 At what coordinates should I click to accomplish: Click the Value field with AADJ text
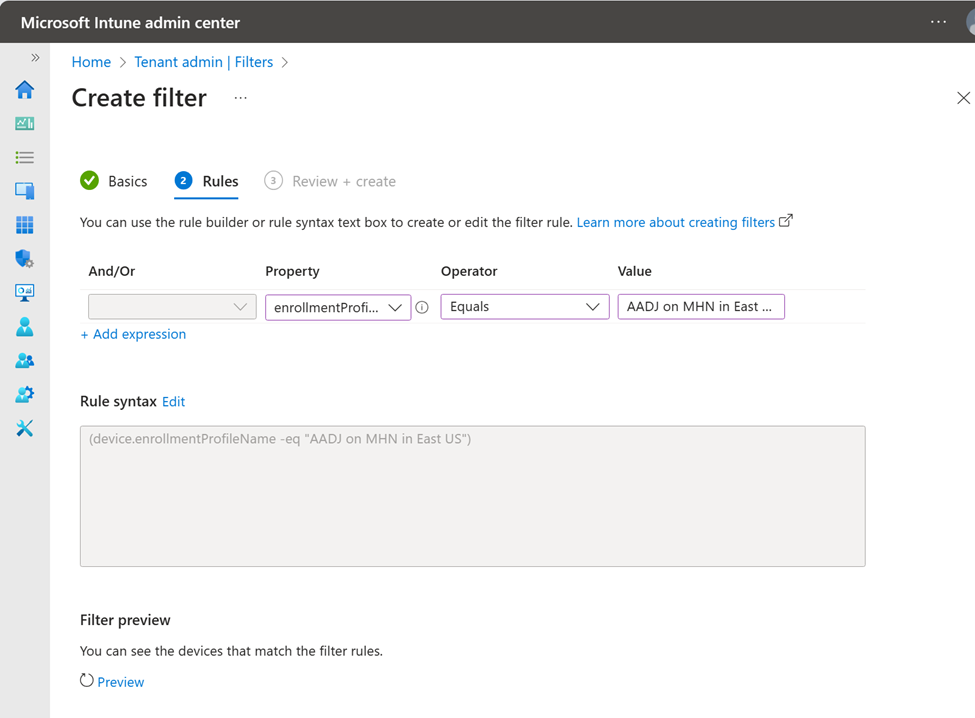click(700, 307)
